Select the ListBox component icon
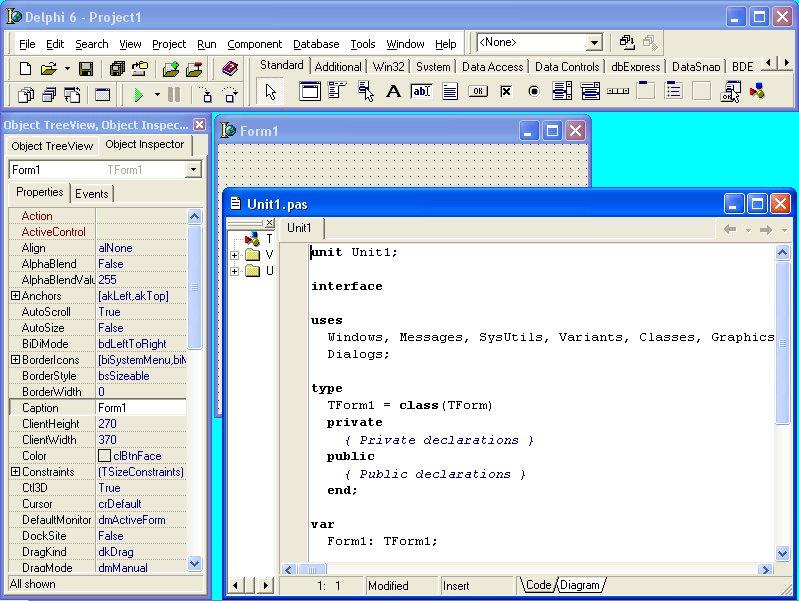 pos(562,92)
